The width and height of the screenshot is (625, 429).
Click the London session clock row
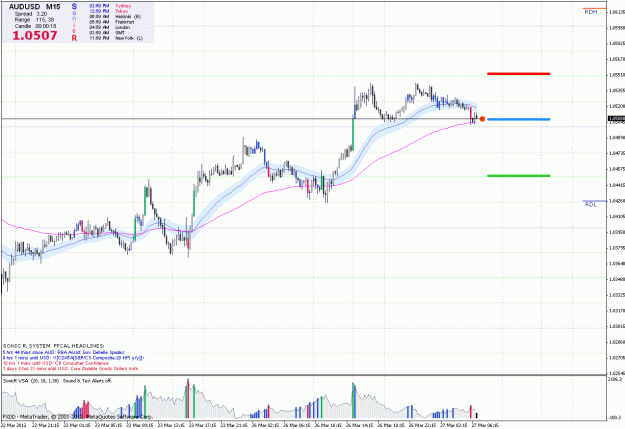pyautogui.click(x=110, y=28)
